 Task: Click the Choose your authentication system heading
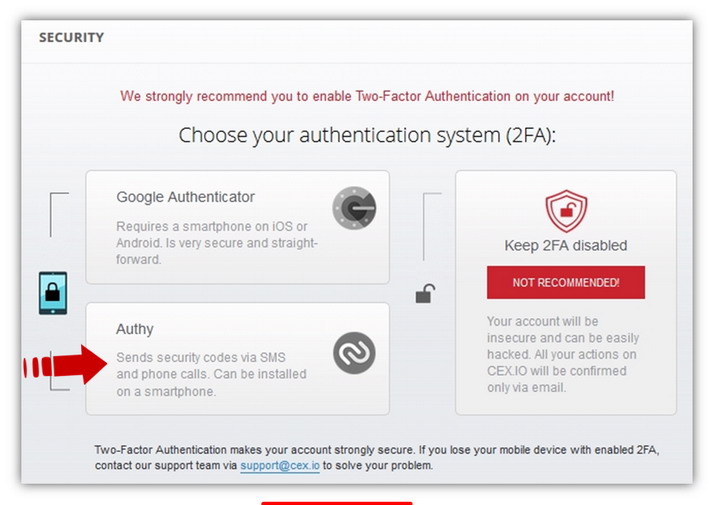pyautogui.click(x=367, y=135)
